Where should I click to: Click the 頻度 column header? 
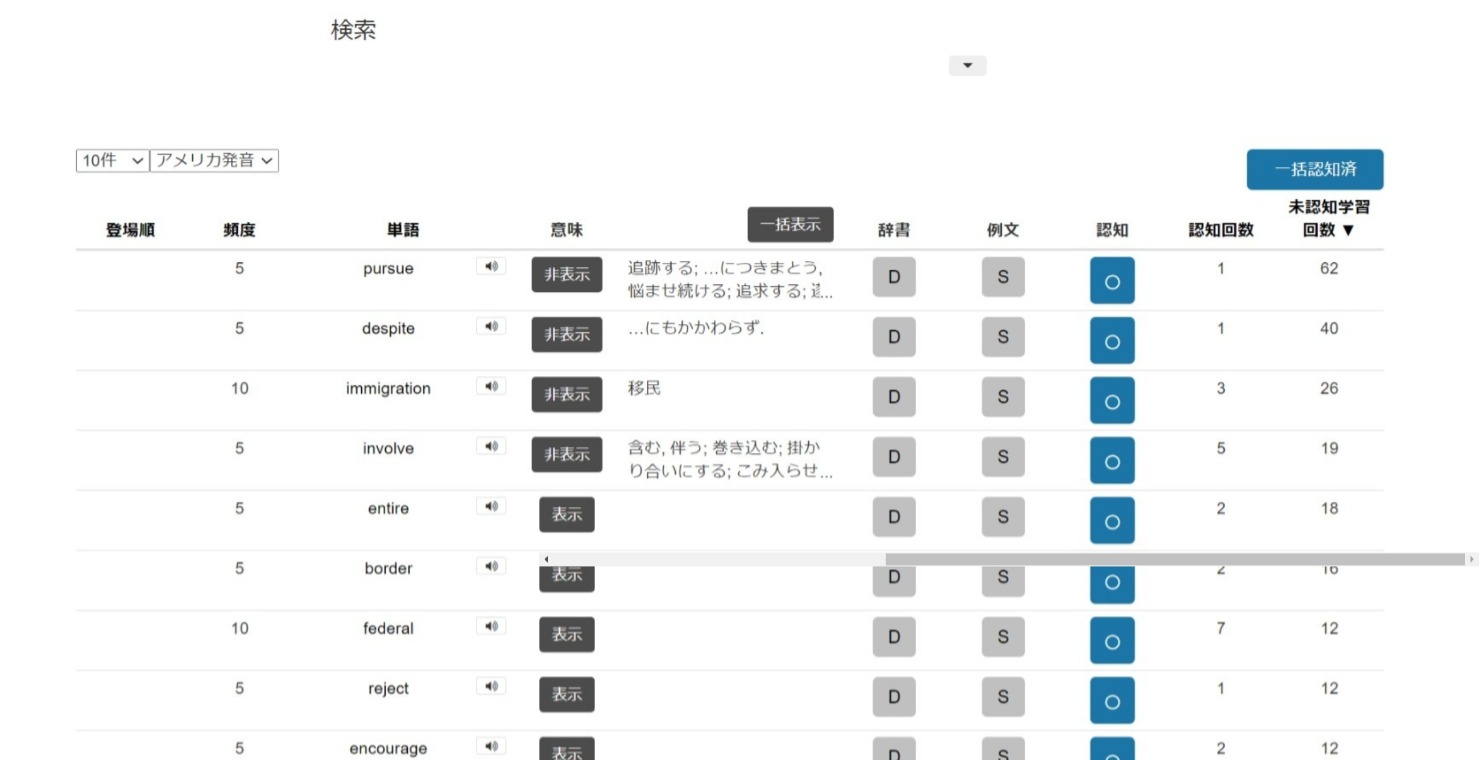coord(239,230)
